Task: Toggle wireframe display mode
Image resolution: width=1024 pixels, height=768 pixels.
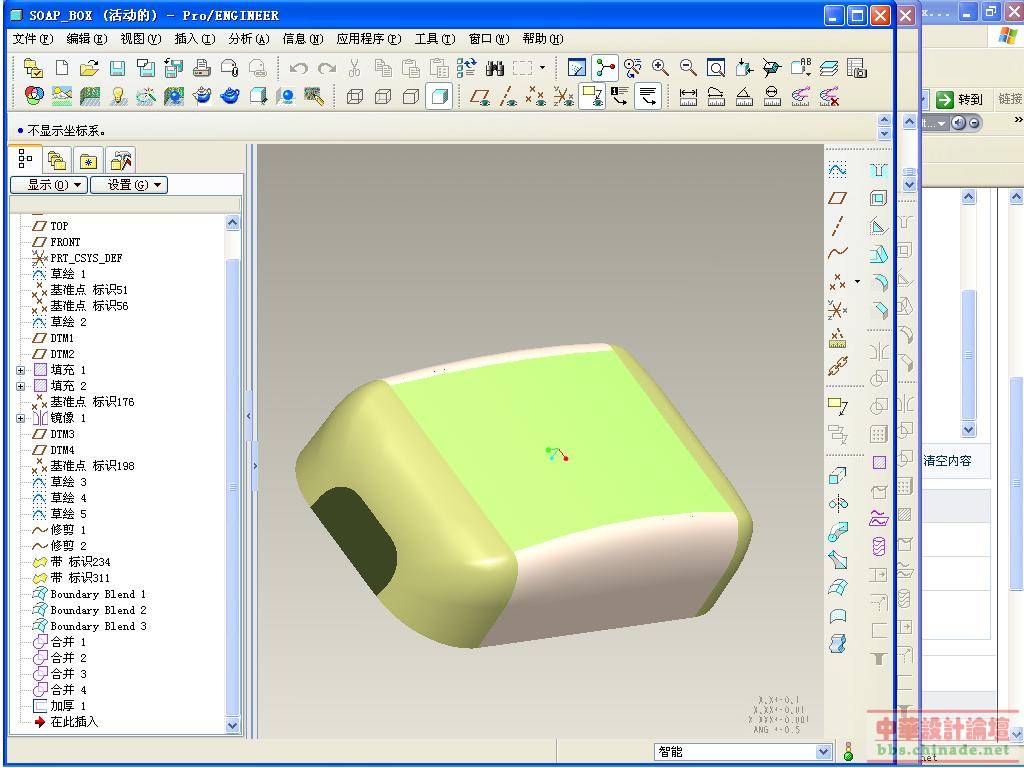Action: pyautogui.click(x=355, y=97)
